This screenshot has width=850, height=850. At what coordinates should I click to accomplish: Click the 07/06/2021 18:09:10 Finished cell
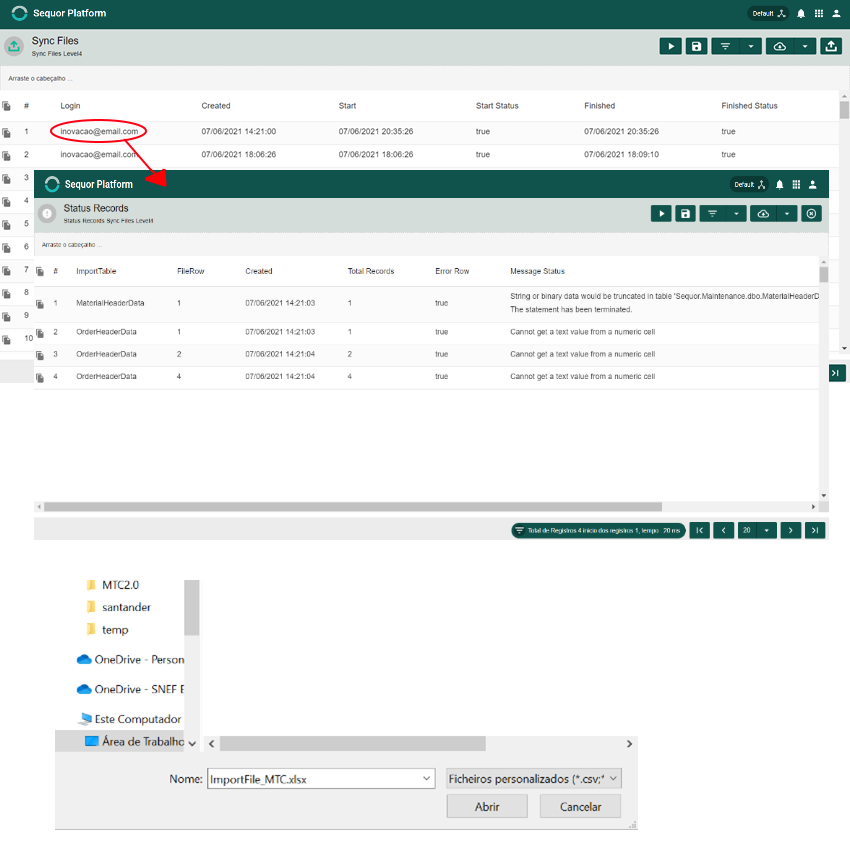tap(621, 154)
